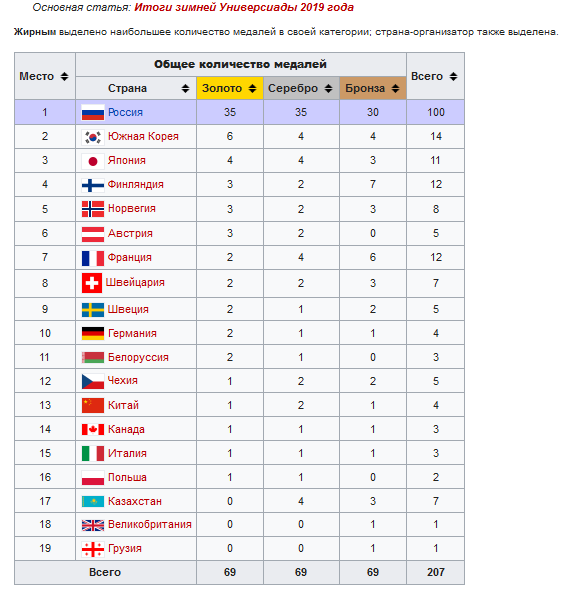The height and width of the screenshot is (615, 562).
Task: Sort by Серебро column arrows
Action: click(x=328, y=88)
